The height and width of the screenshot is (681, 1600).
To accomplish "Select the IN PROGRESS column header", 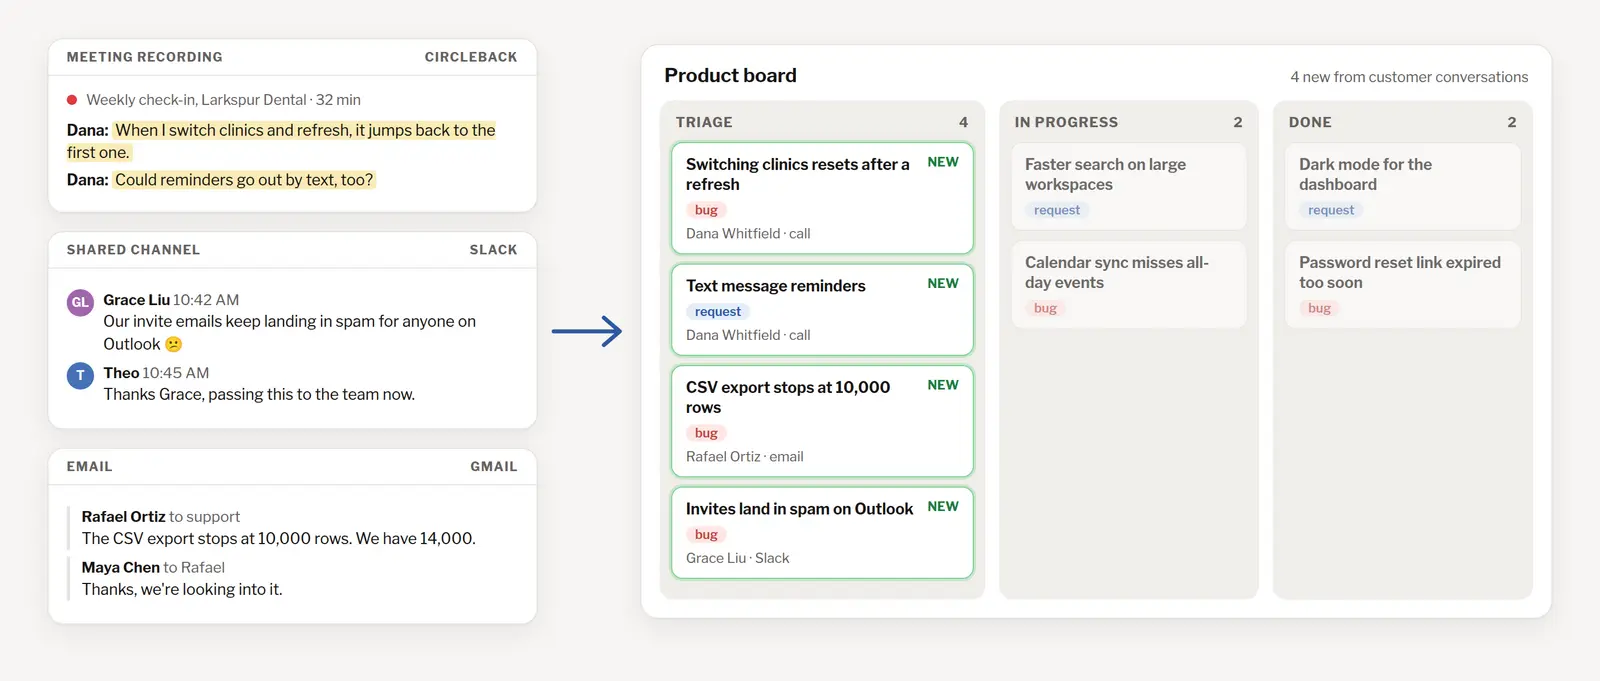I will (1066, 122).
